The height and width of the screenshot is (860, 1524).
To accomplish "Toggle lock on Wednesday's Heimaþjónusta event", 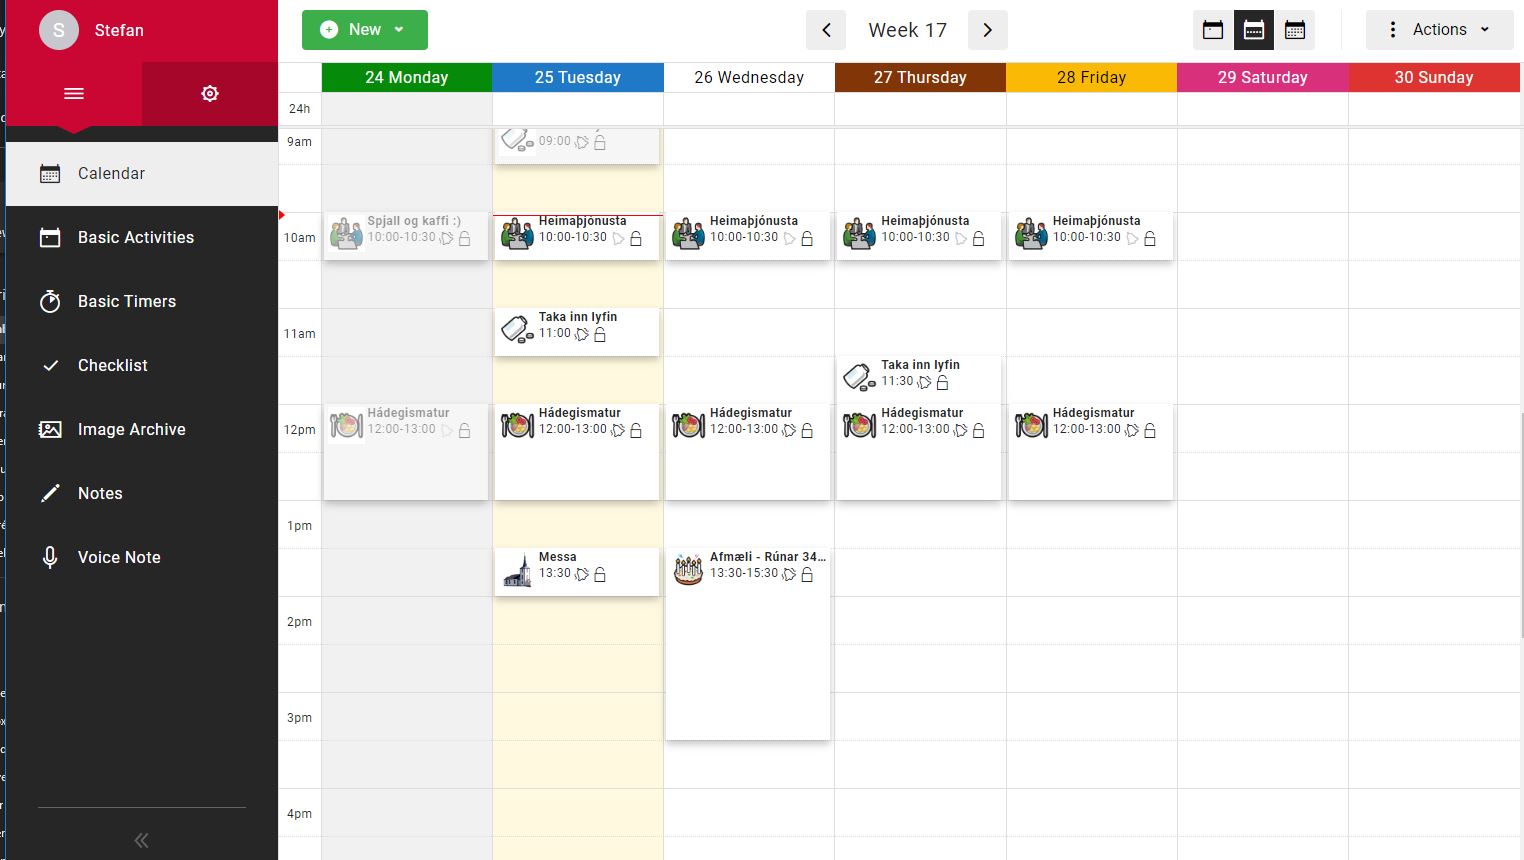I will pos(807,239).
